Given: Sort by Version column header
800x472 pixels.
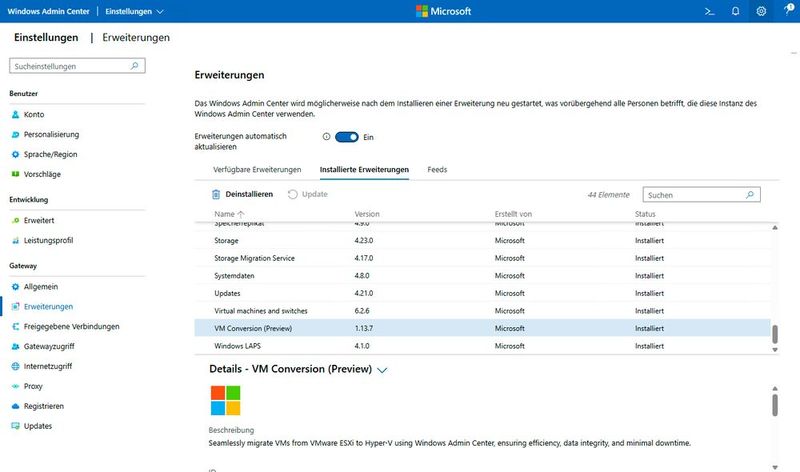Looking at the screenshot, I should coord(367,214).
